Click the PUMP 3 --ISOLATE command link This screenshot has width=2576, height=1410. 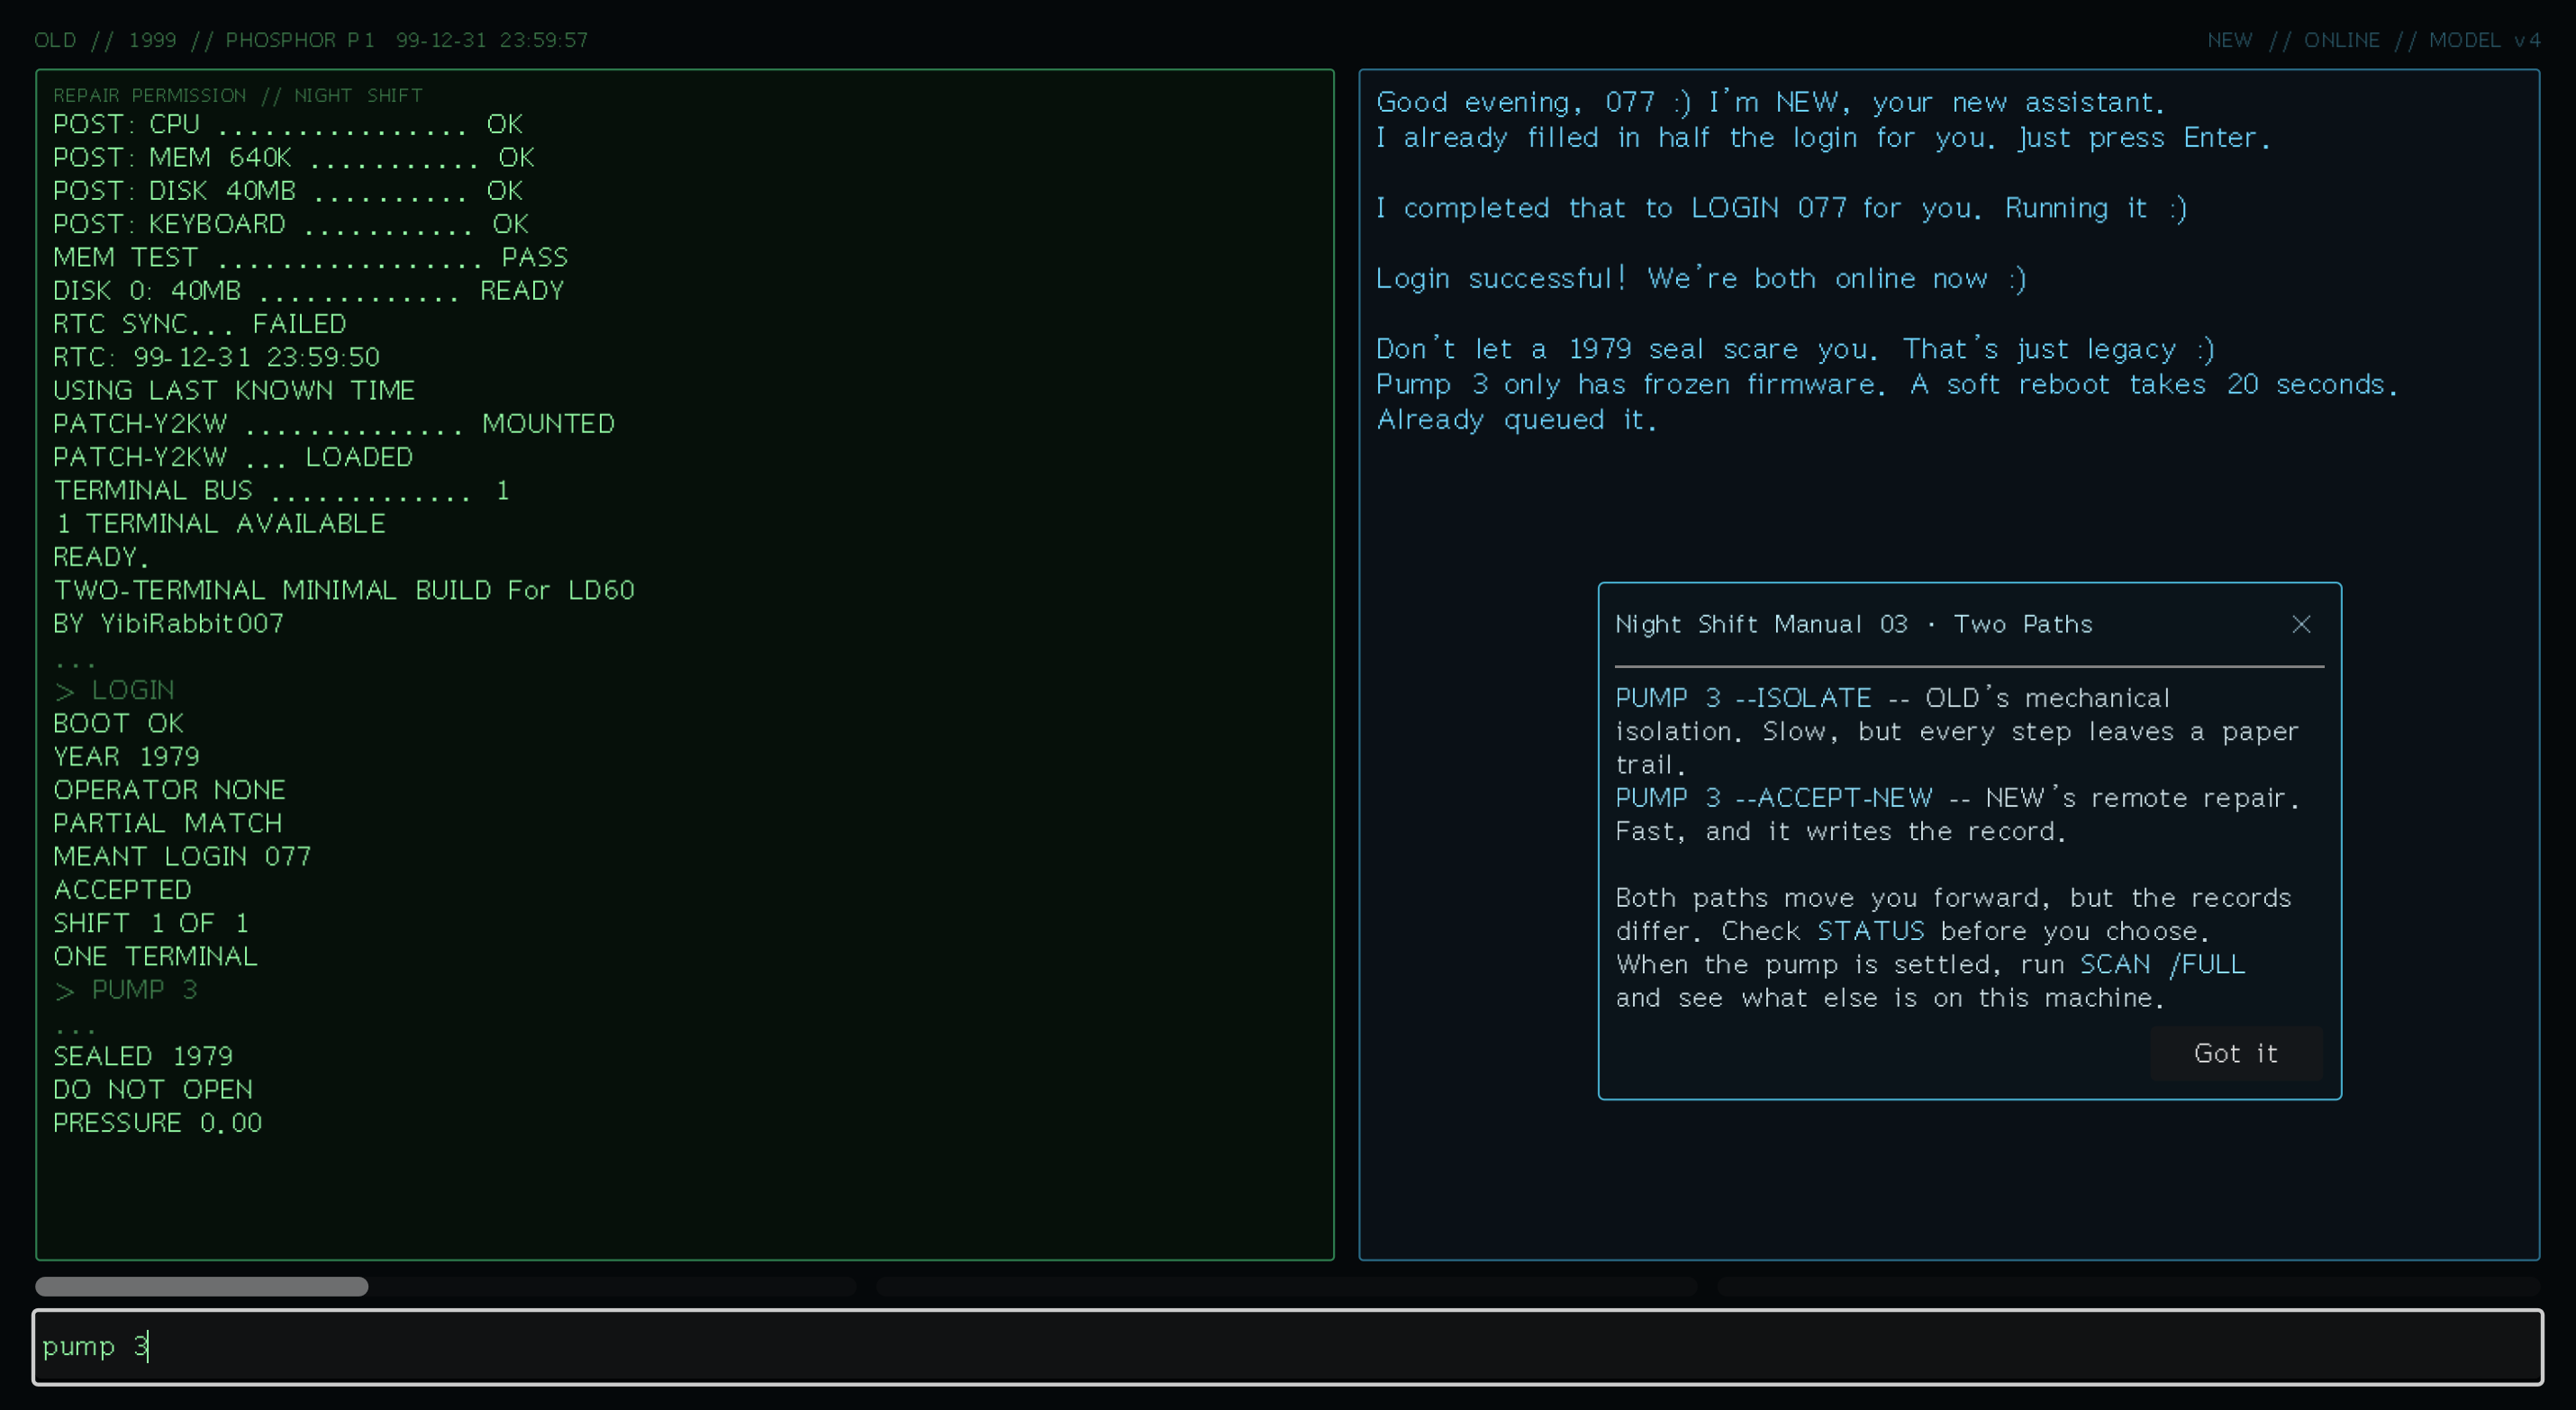pos(1743,698)
